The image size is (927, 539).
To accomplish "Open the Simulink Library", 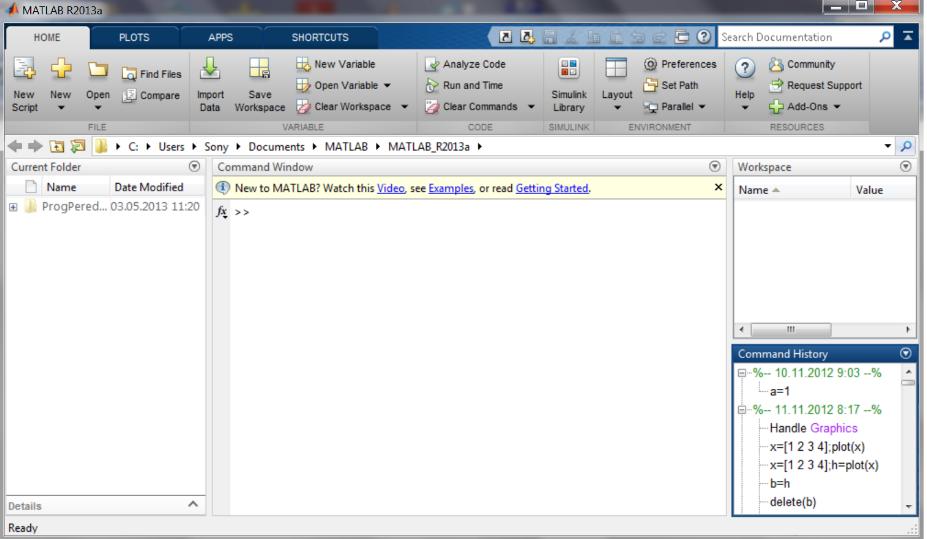I will coord(569,85).
